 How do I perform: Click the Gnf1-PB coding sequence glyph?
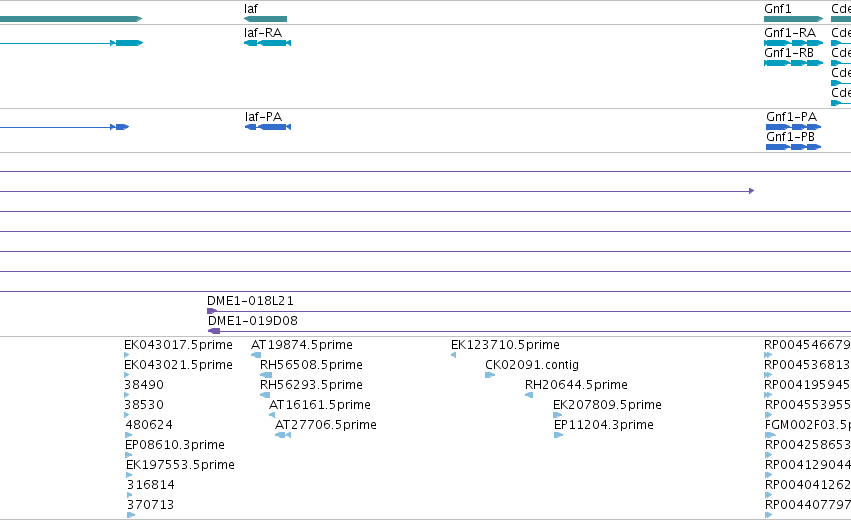pyautogui.click(x=793, y=147)
